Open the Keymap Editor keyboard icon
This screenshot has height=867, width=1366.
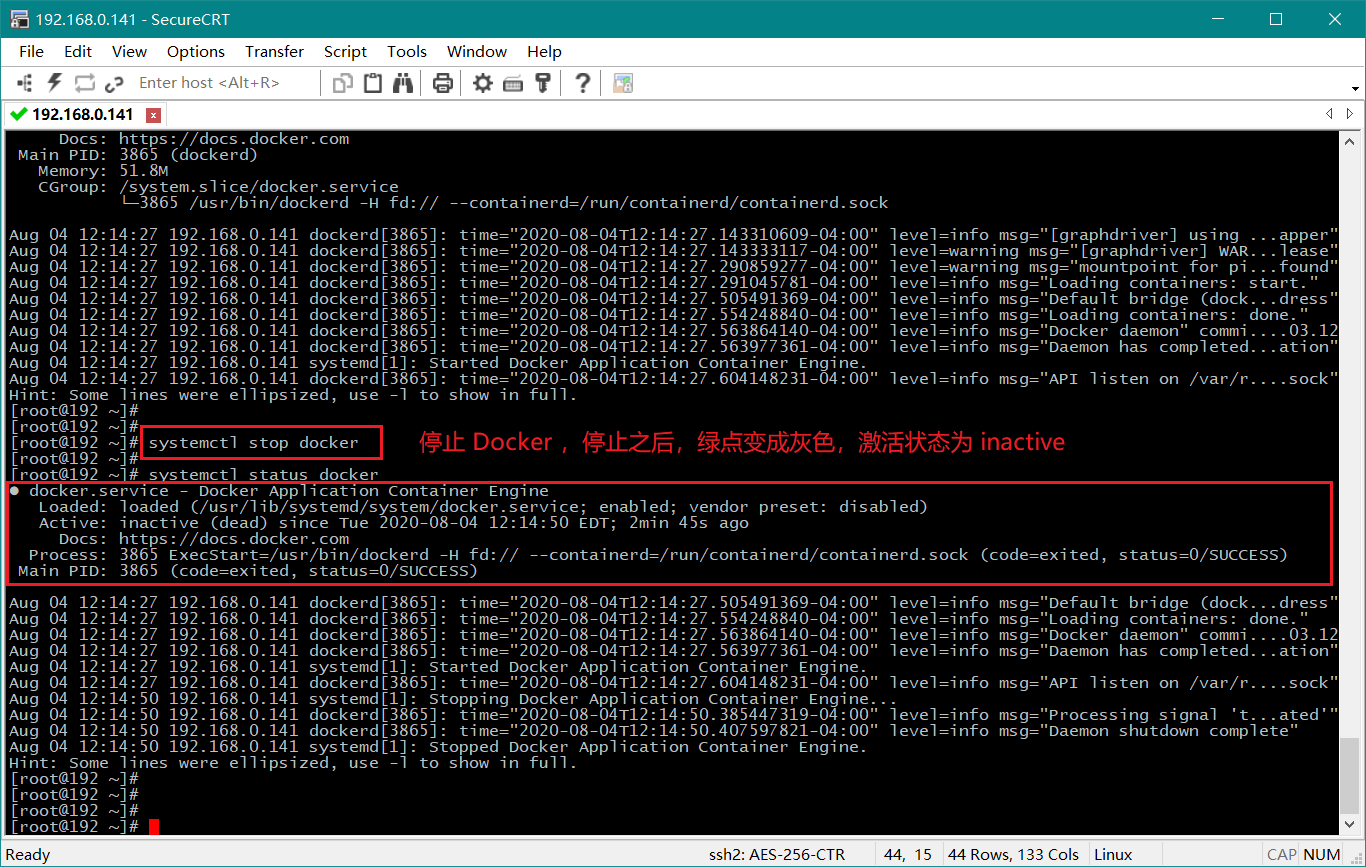(513, 83)
